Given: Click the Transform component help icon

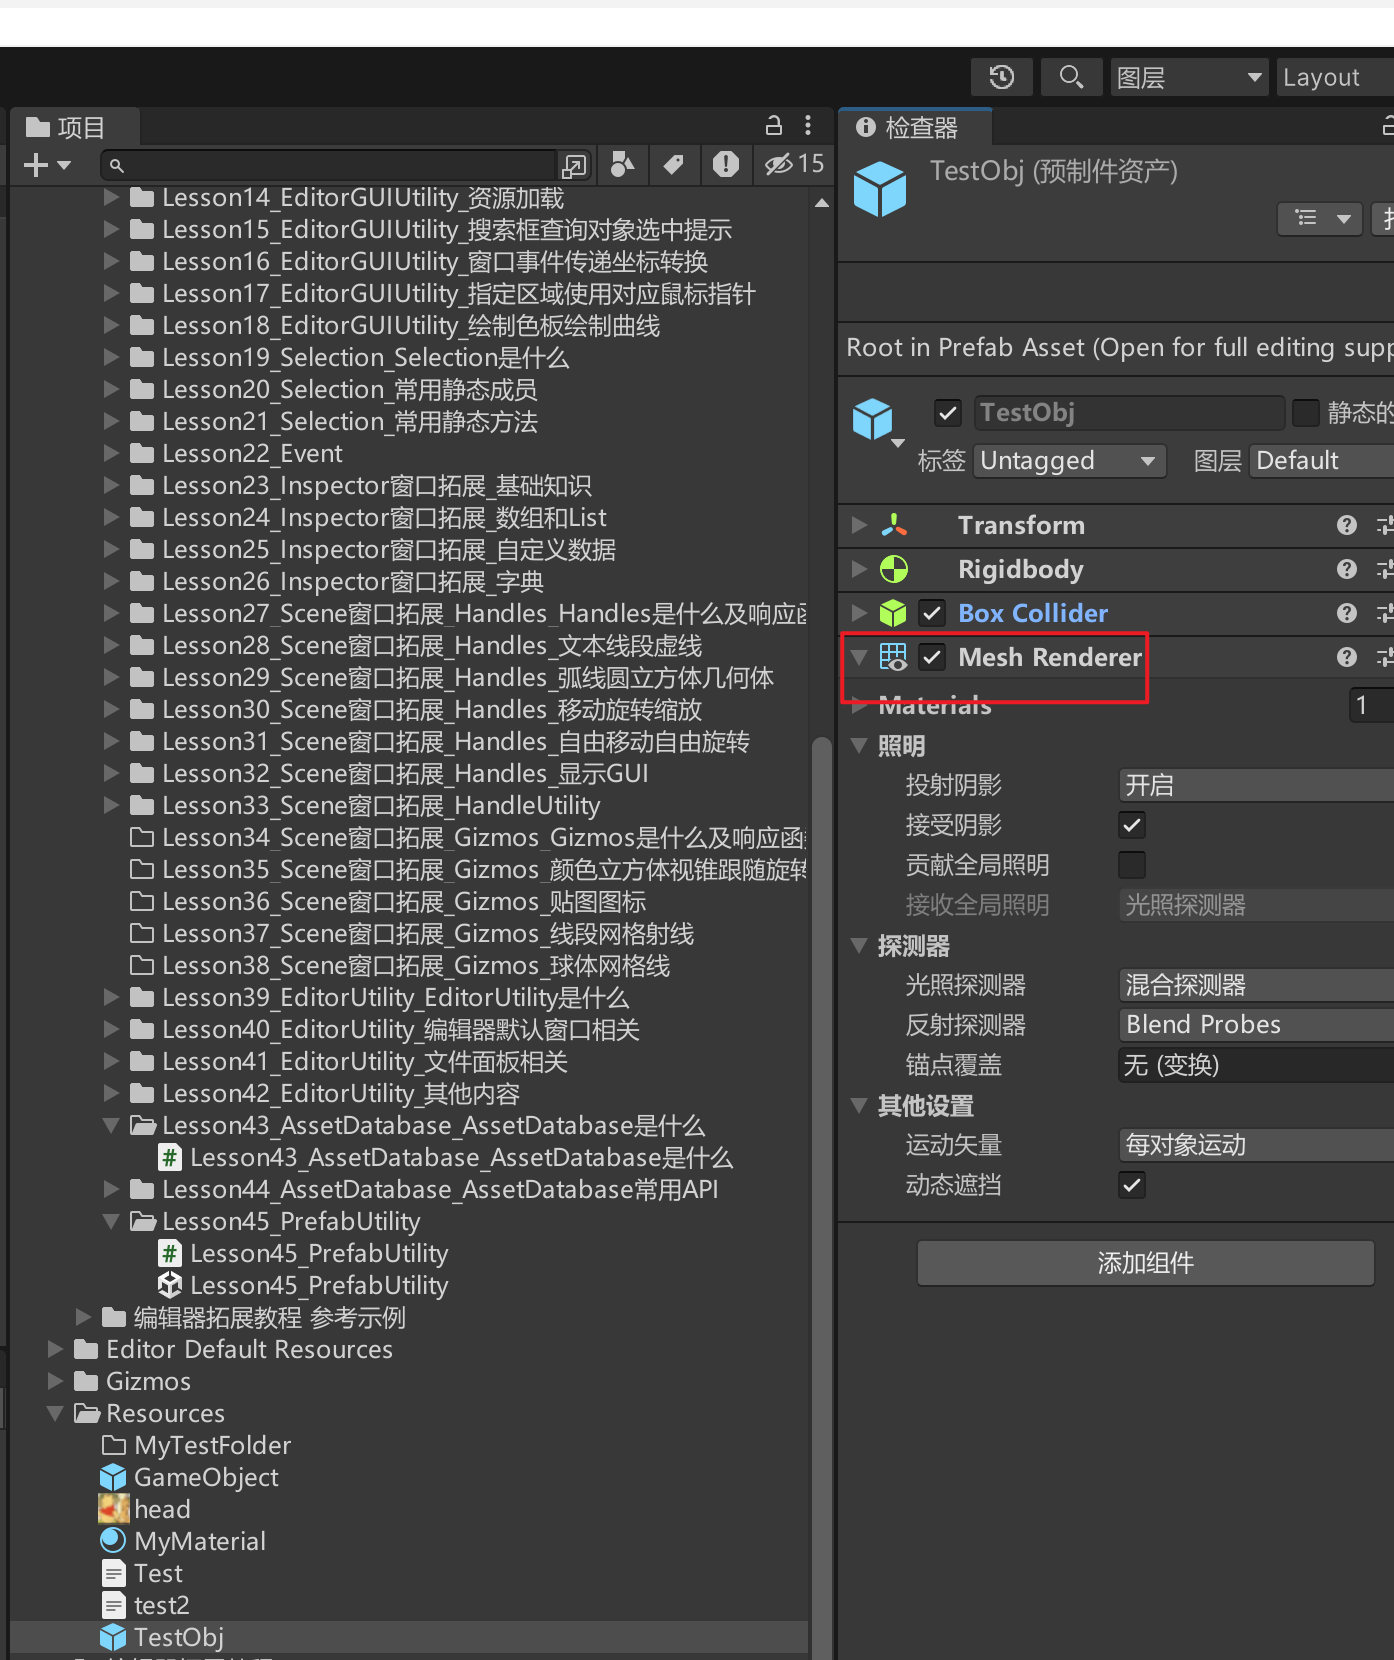Looking at the screenshot, I should pyautogui.click(x=1346, y=525).
